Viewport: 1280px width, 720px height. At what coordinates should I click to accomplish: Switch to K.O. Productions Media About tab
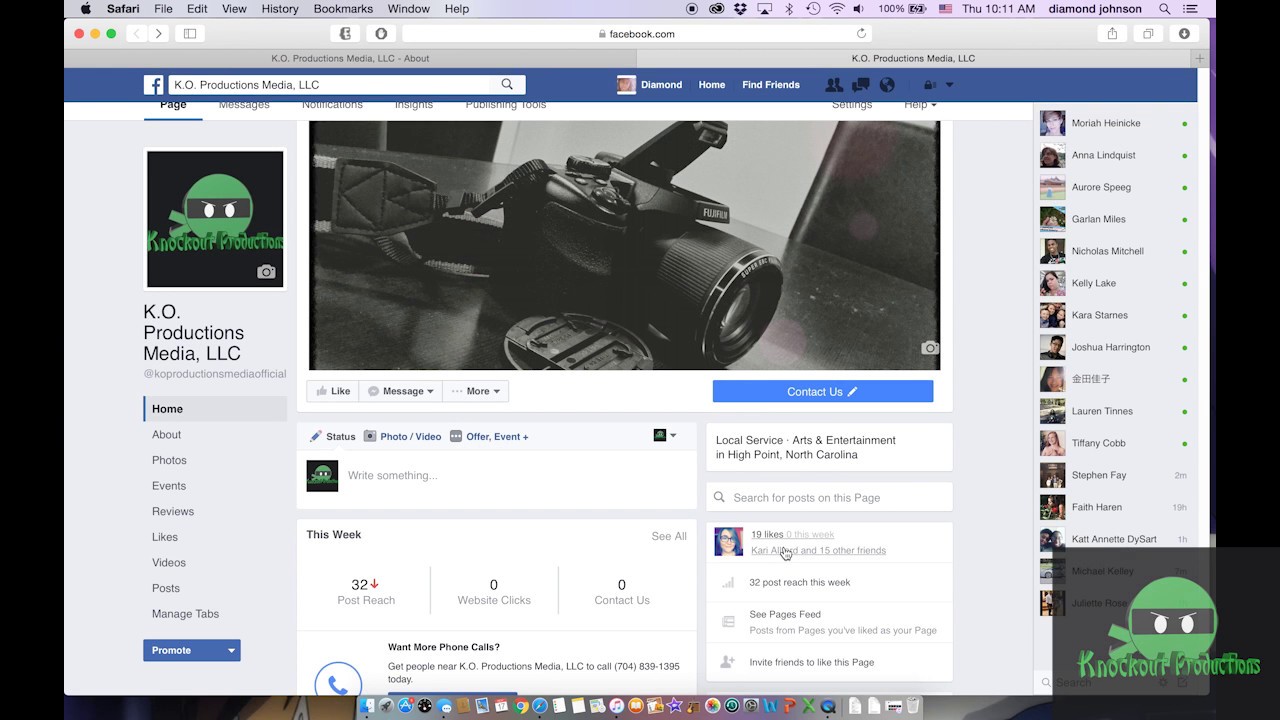coord(350,58)
